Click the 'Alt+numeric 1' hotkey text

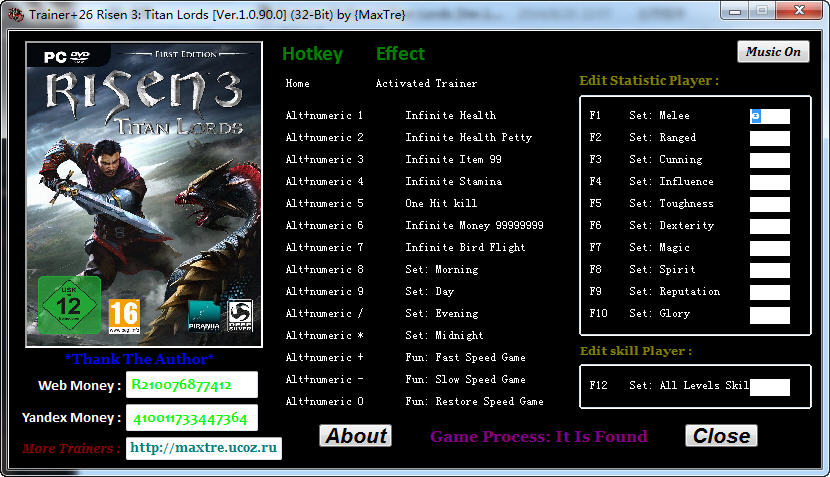click(324, 115)
